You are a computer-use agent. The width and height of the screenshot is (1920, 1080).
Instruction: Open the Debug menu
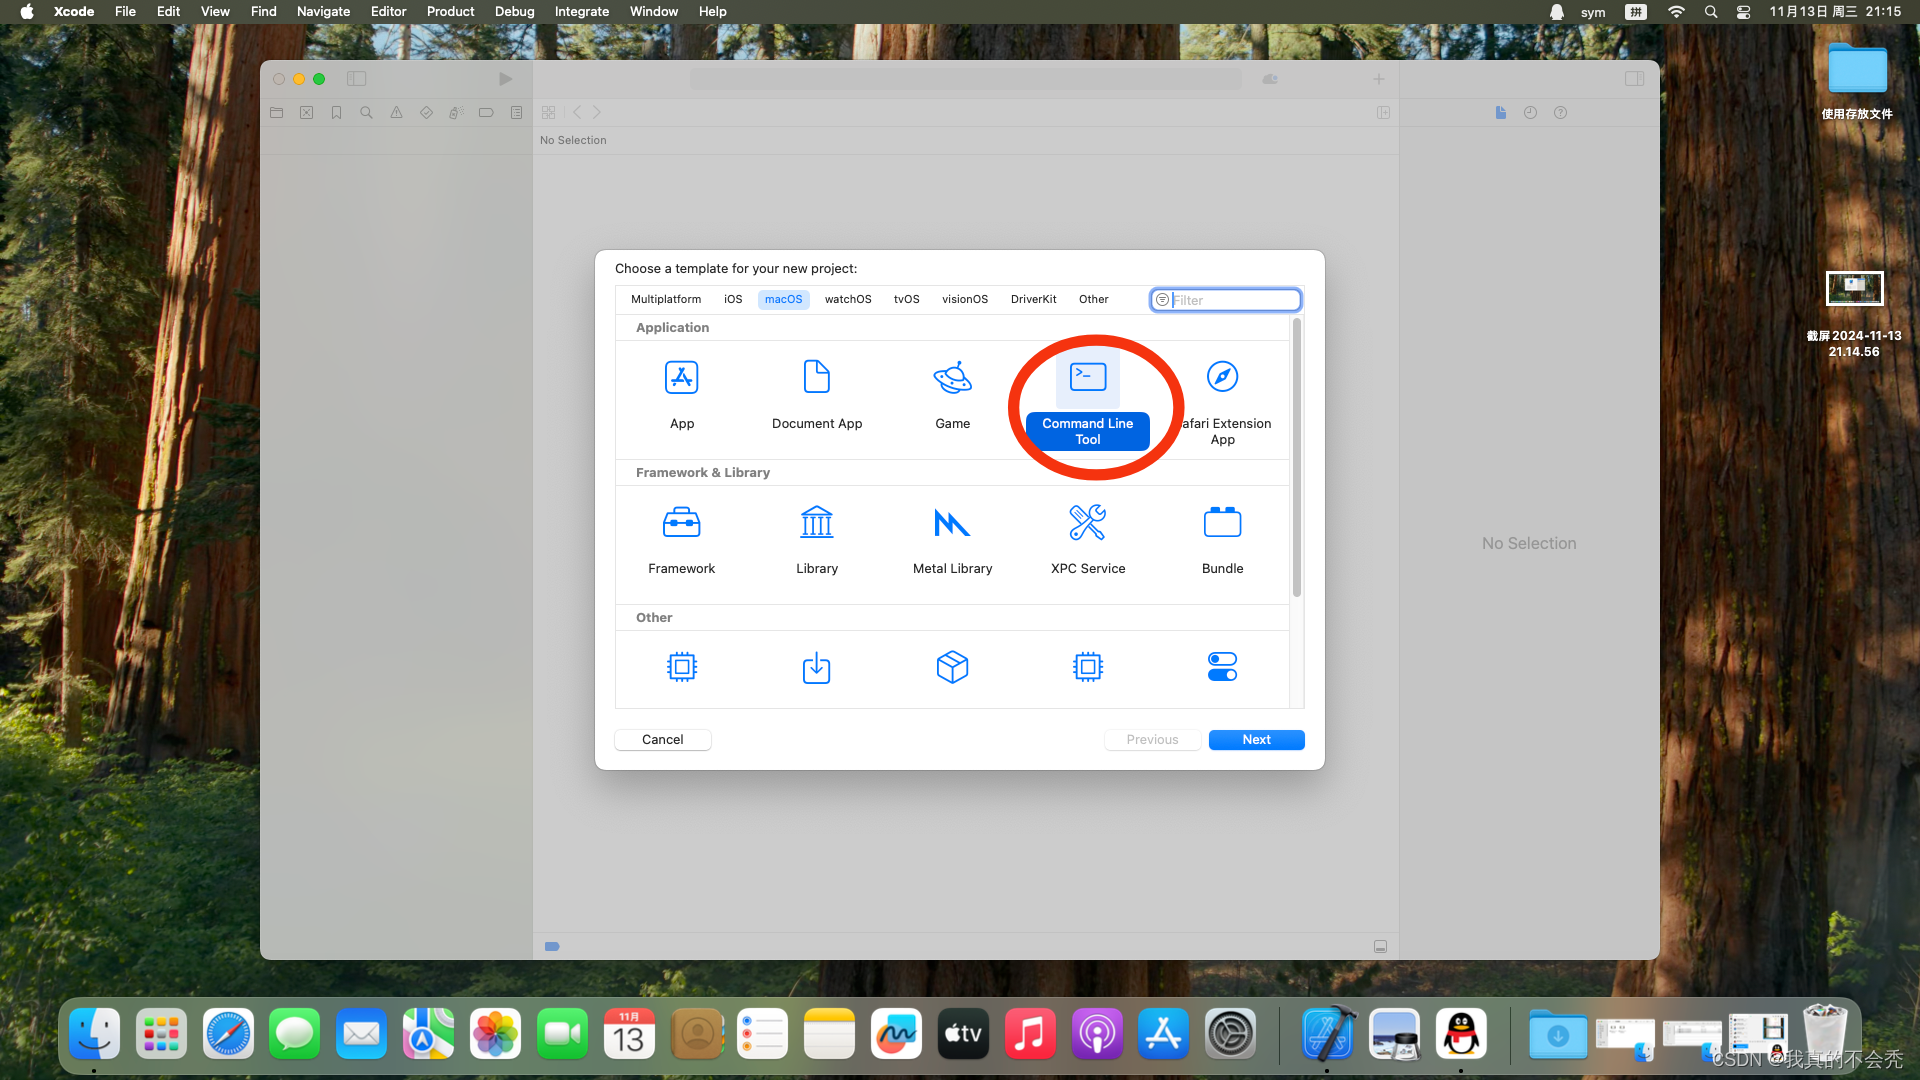pyautogui.click(x=515, y=12)
